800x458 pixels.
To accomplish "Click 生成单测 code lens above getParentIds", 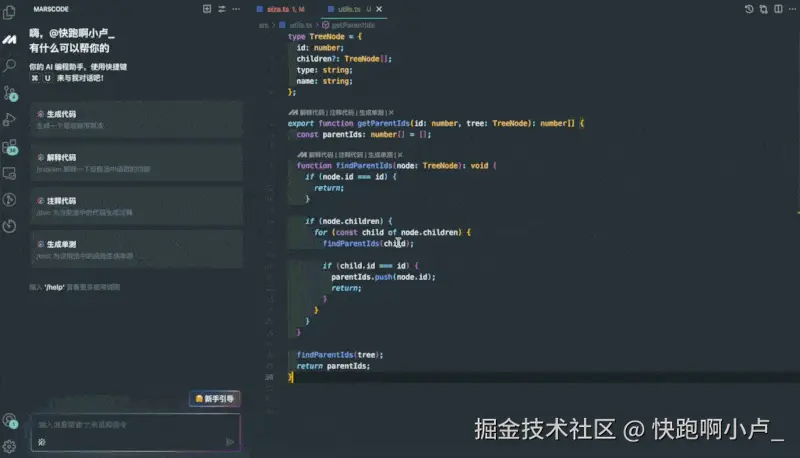I will 372,112.
